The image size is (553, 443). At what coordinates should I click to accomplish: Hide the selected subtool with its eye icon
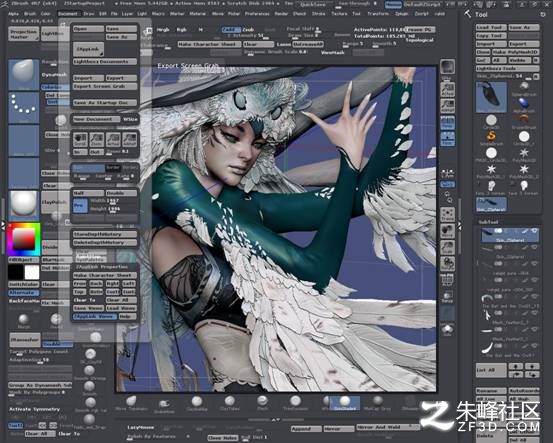coord(534,231)
